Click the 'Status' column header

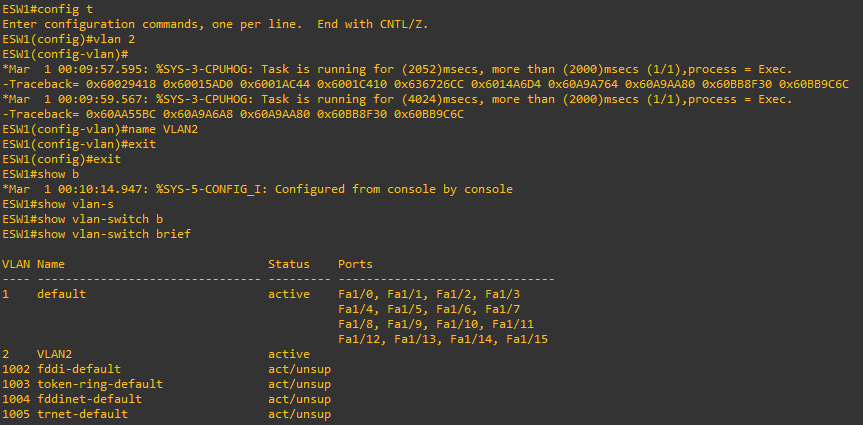(289, 264)
